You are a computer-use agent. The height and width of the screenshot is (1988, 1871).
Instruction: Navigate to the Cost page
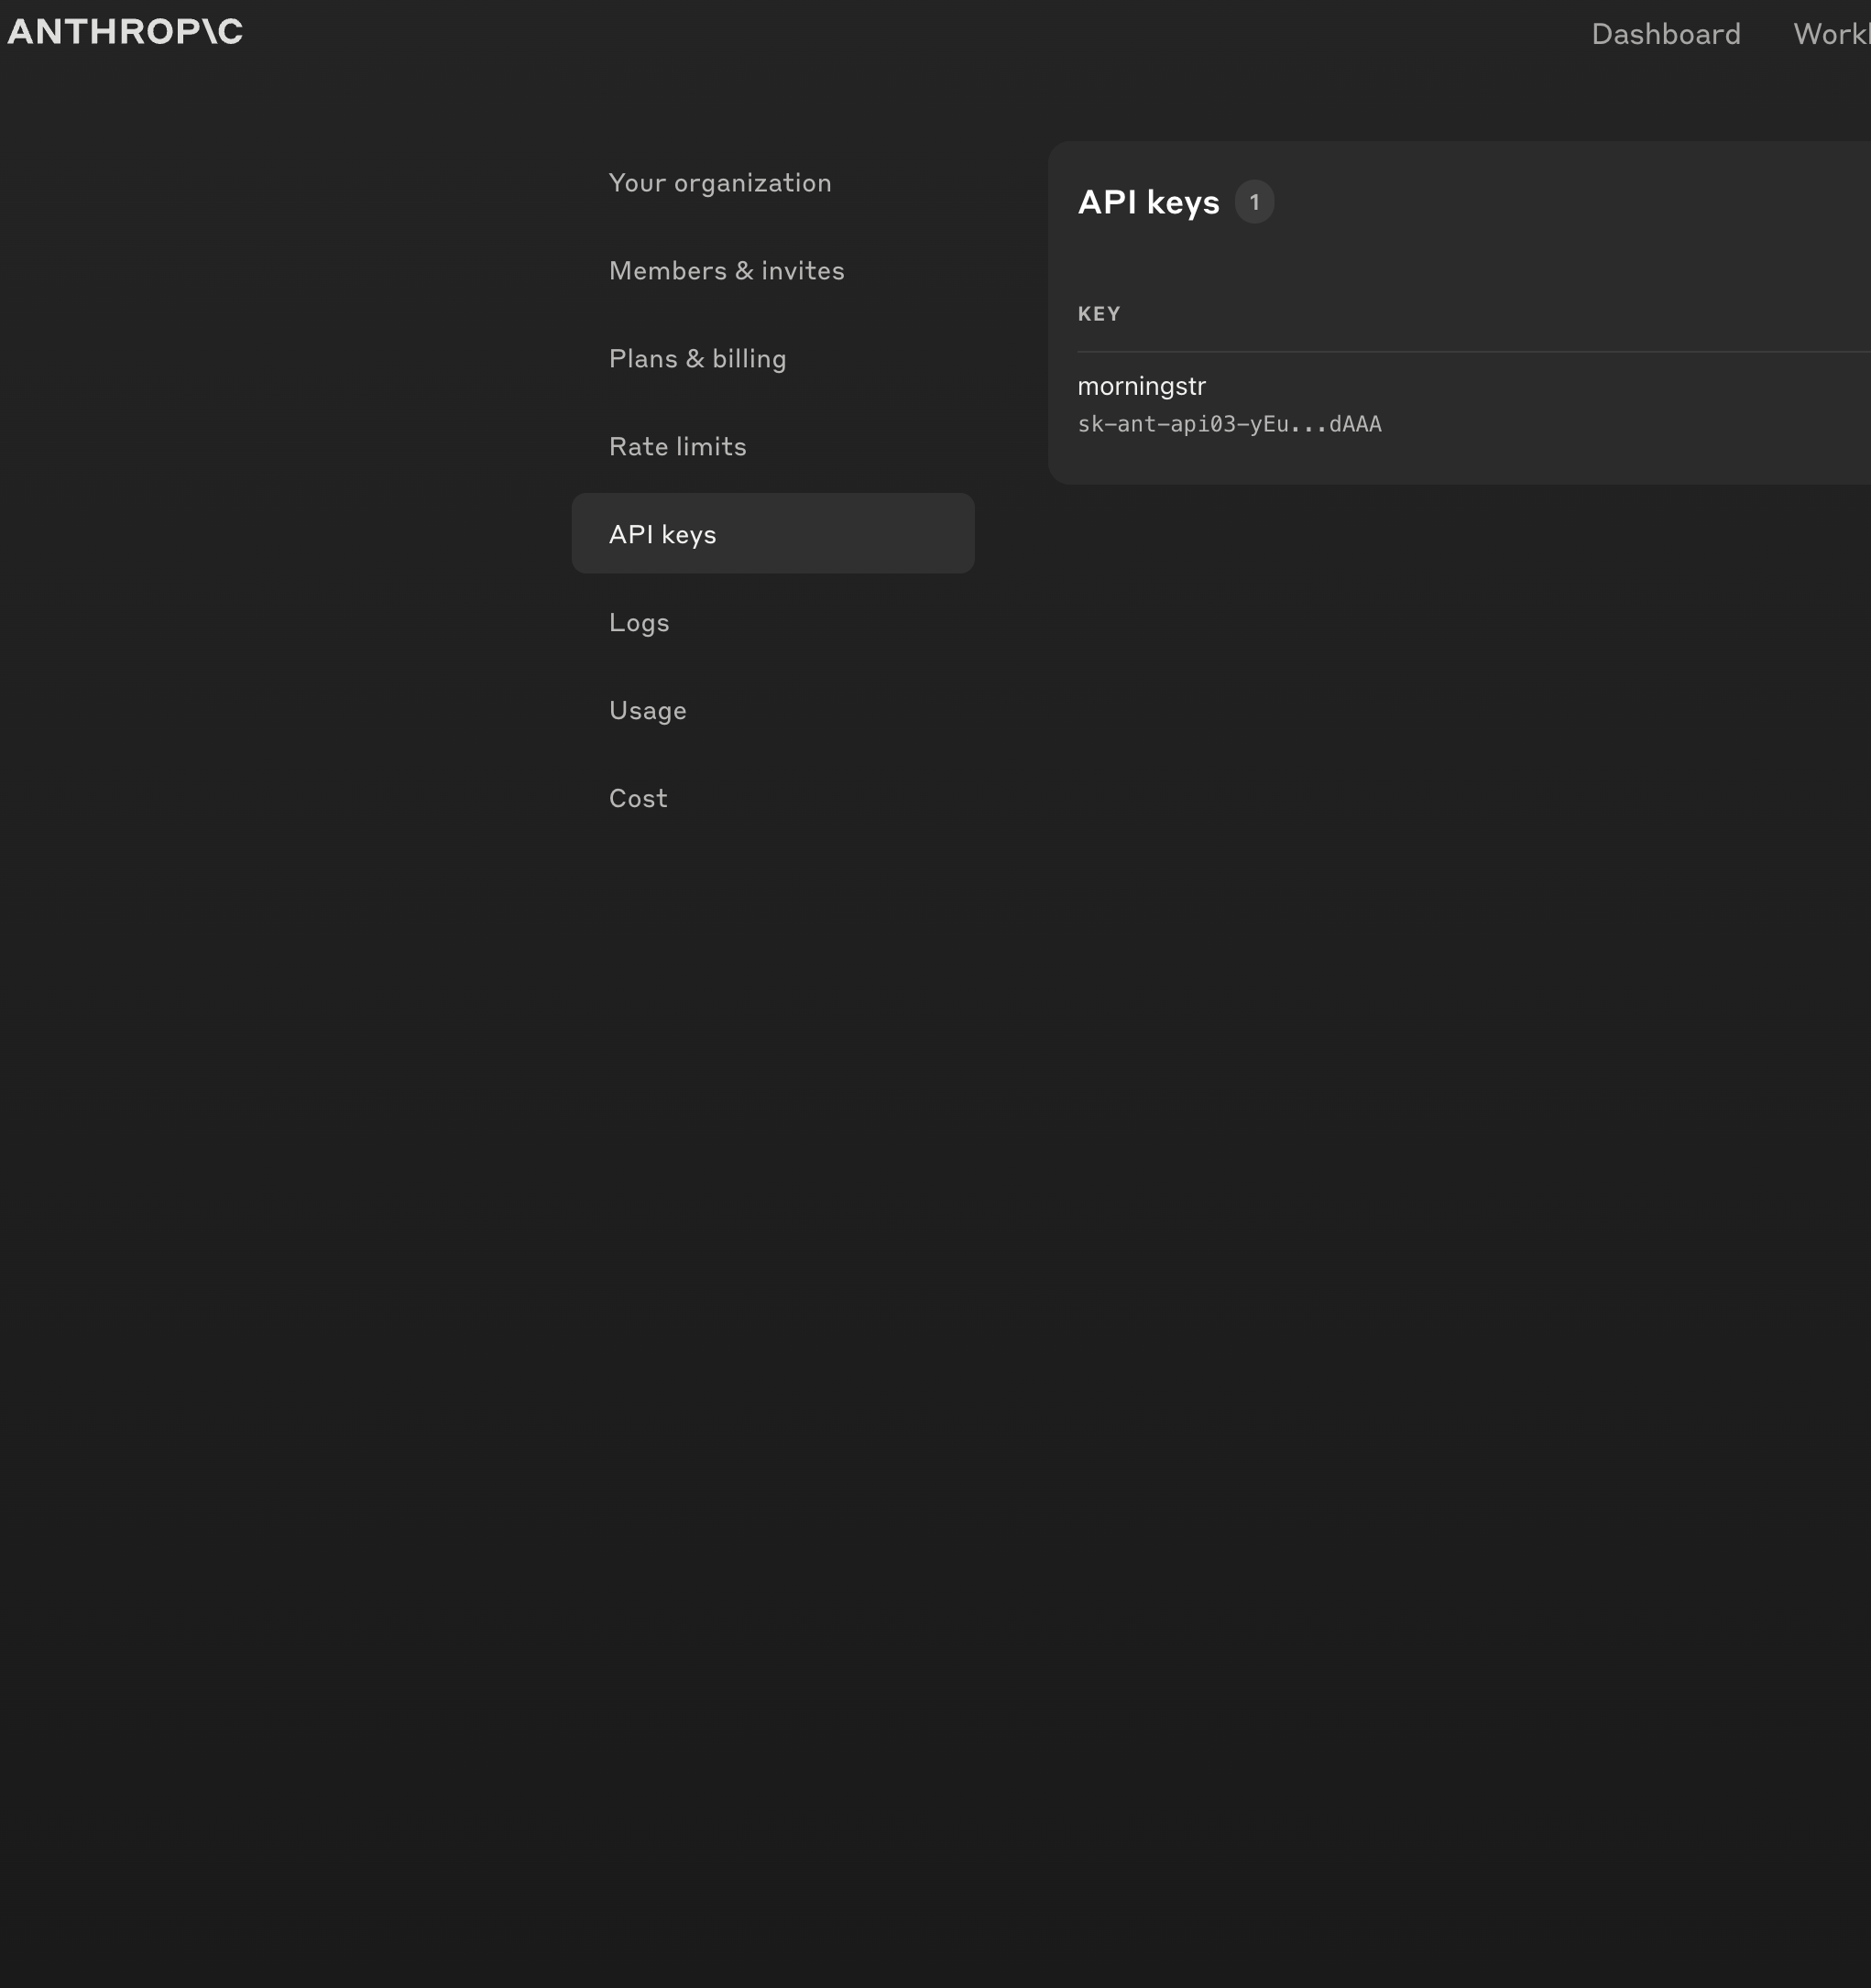tap(637, 799)
